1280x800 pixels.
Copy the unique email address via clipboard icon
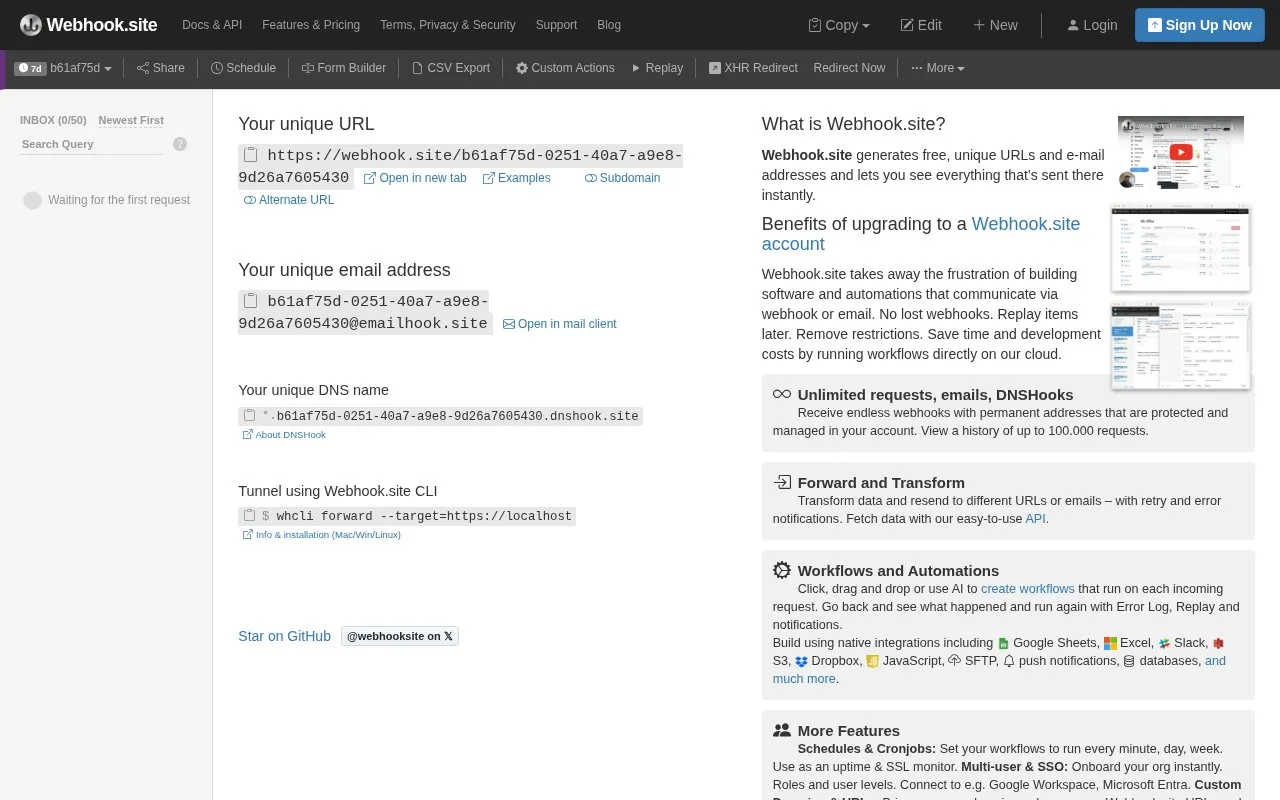251,301
